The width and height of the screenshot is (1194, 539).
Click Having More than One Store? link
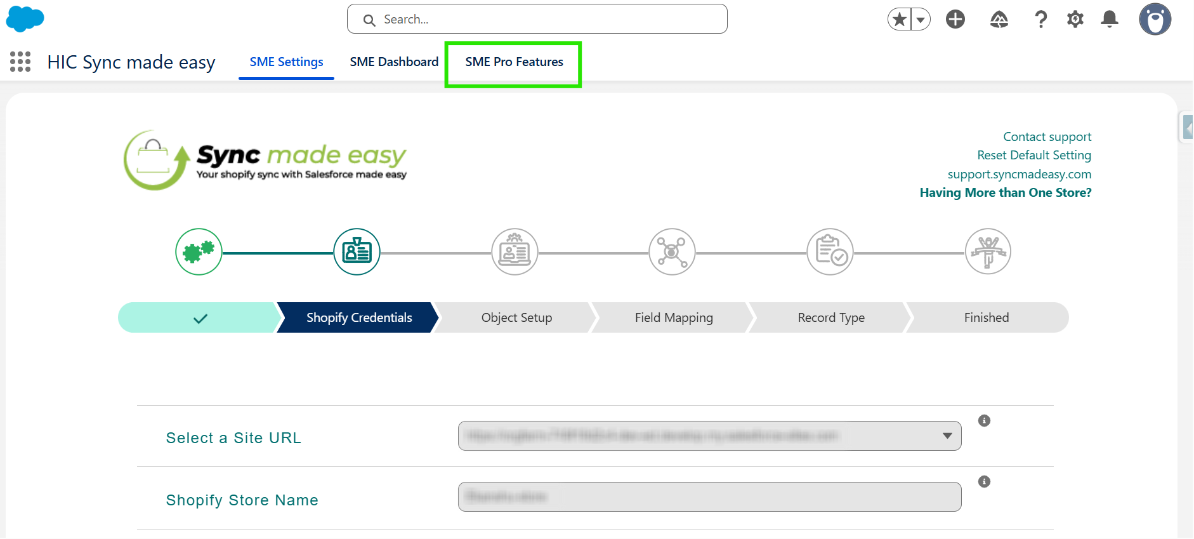click(1006, 193)
